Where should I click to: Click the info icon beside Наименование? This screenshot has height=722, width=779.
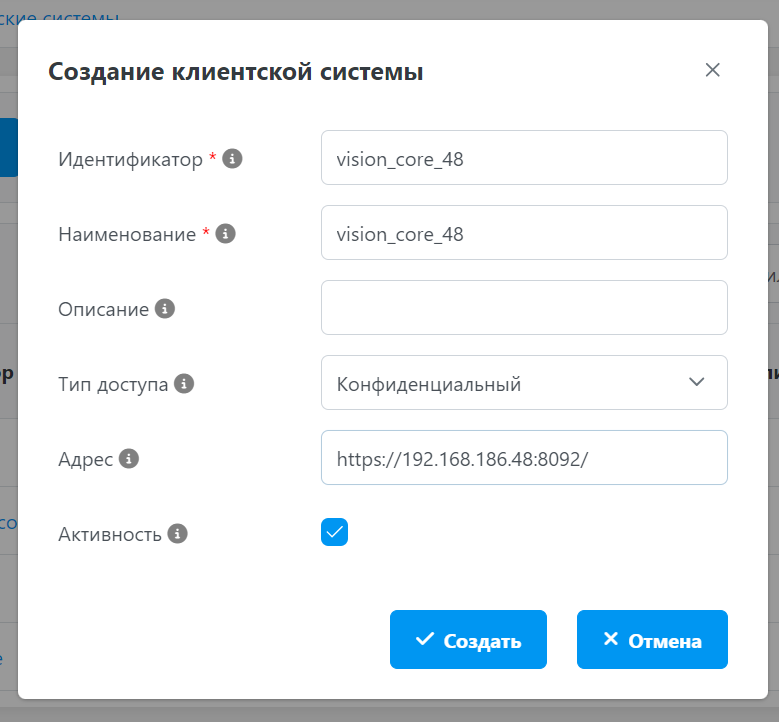click(225, 234)
